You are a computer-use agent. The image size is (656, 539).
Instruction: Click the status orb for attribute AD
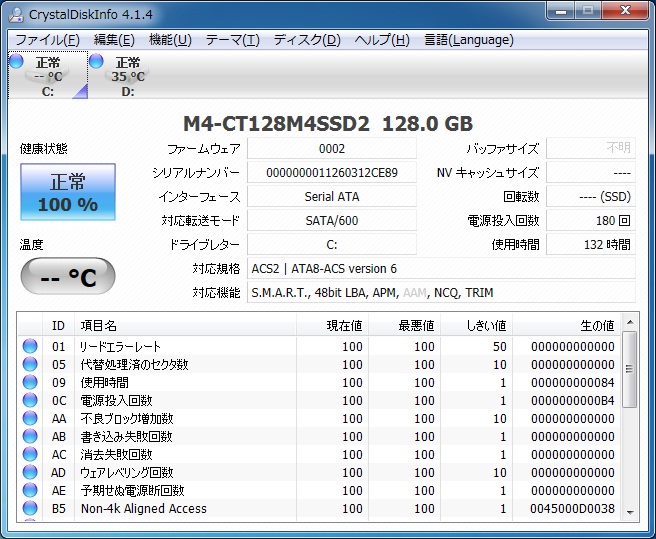[x=30, y=472]
